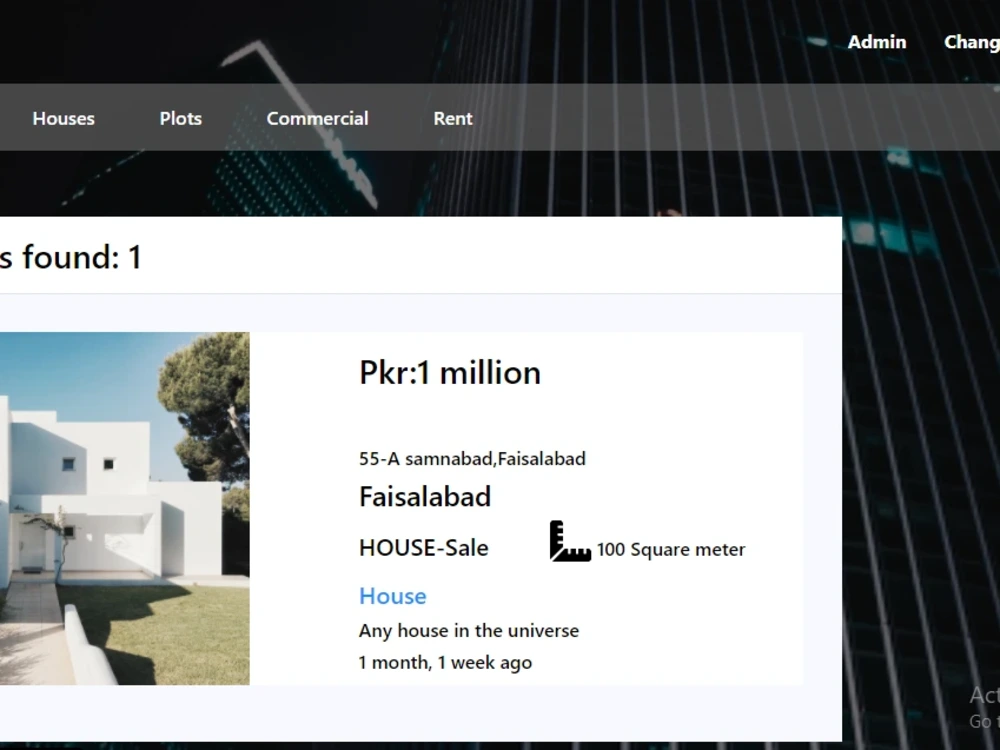Viewport: 1000px width, 750px height.
Task: Click the 100 Square meter text
Action: tap(670, 549)
